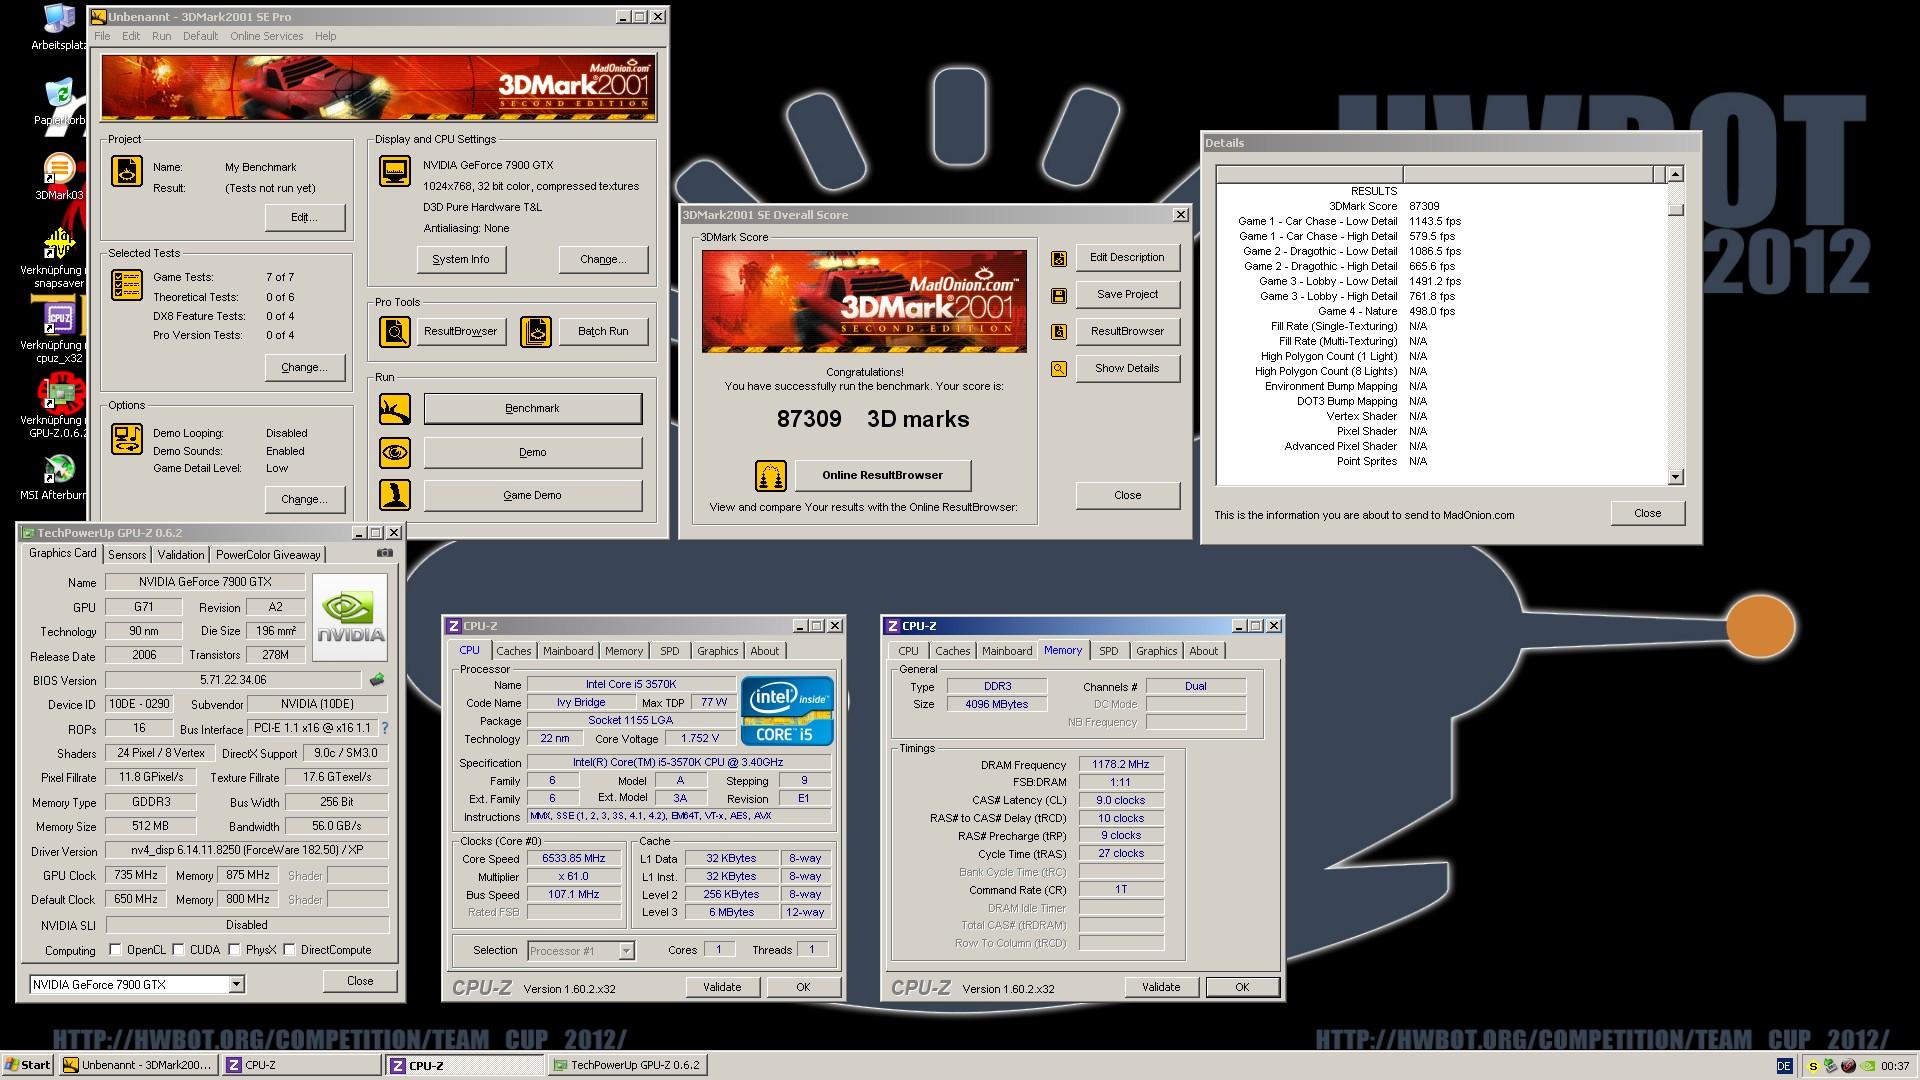Open the MSI Afterburner desktop shortcut

(x=59, y=477)
